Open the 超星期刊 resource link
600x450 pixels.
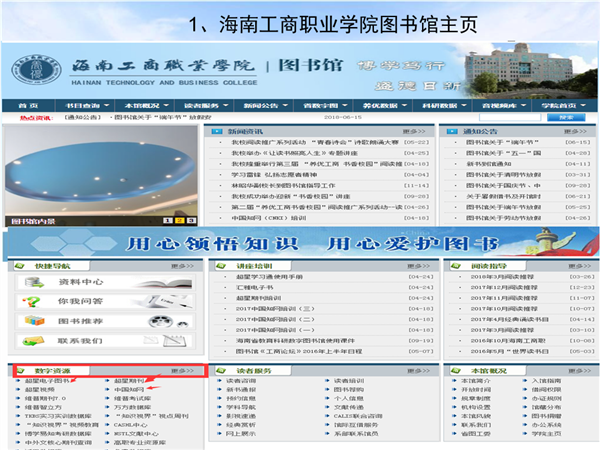coord(129,381)
